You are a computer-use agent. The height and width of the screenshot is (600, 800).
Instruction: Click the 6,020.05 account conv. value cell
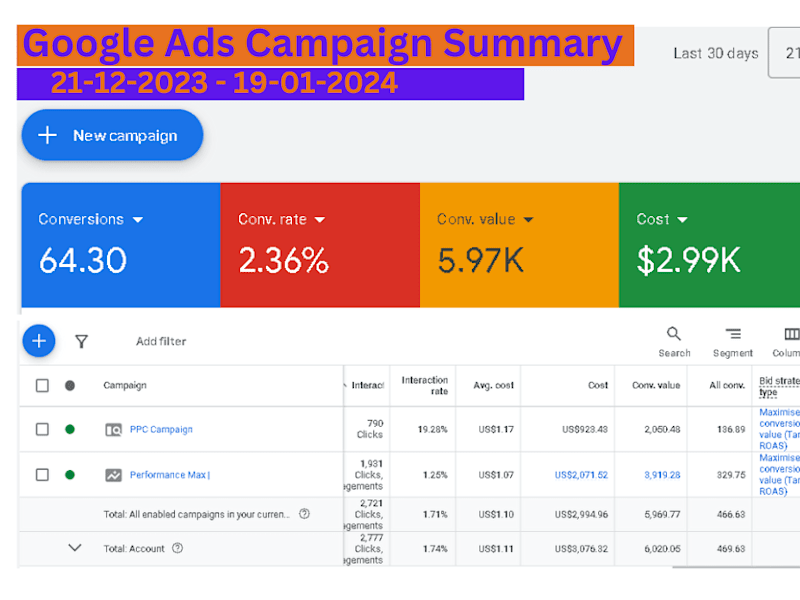pyautogui.click(x=662, y=548)
